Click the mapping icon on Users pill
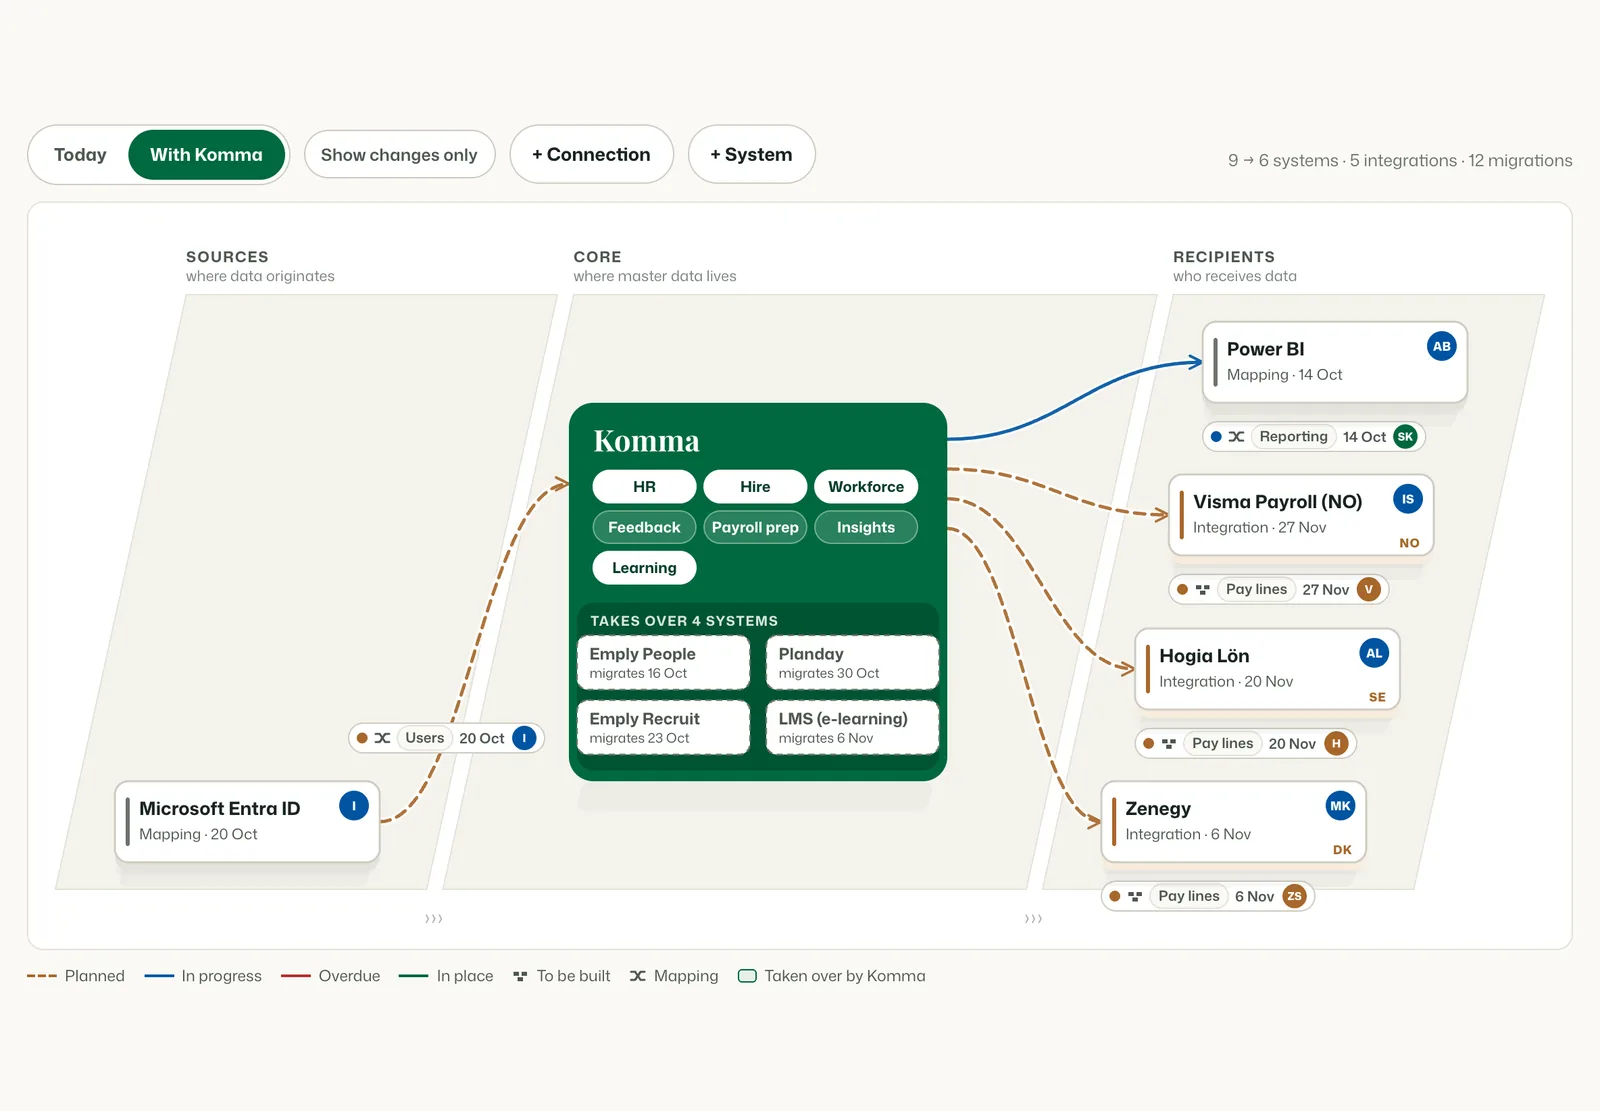Image resolution: width=1600 pixels, height=1111 pixels. click(382, 738)
